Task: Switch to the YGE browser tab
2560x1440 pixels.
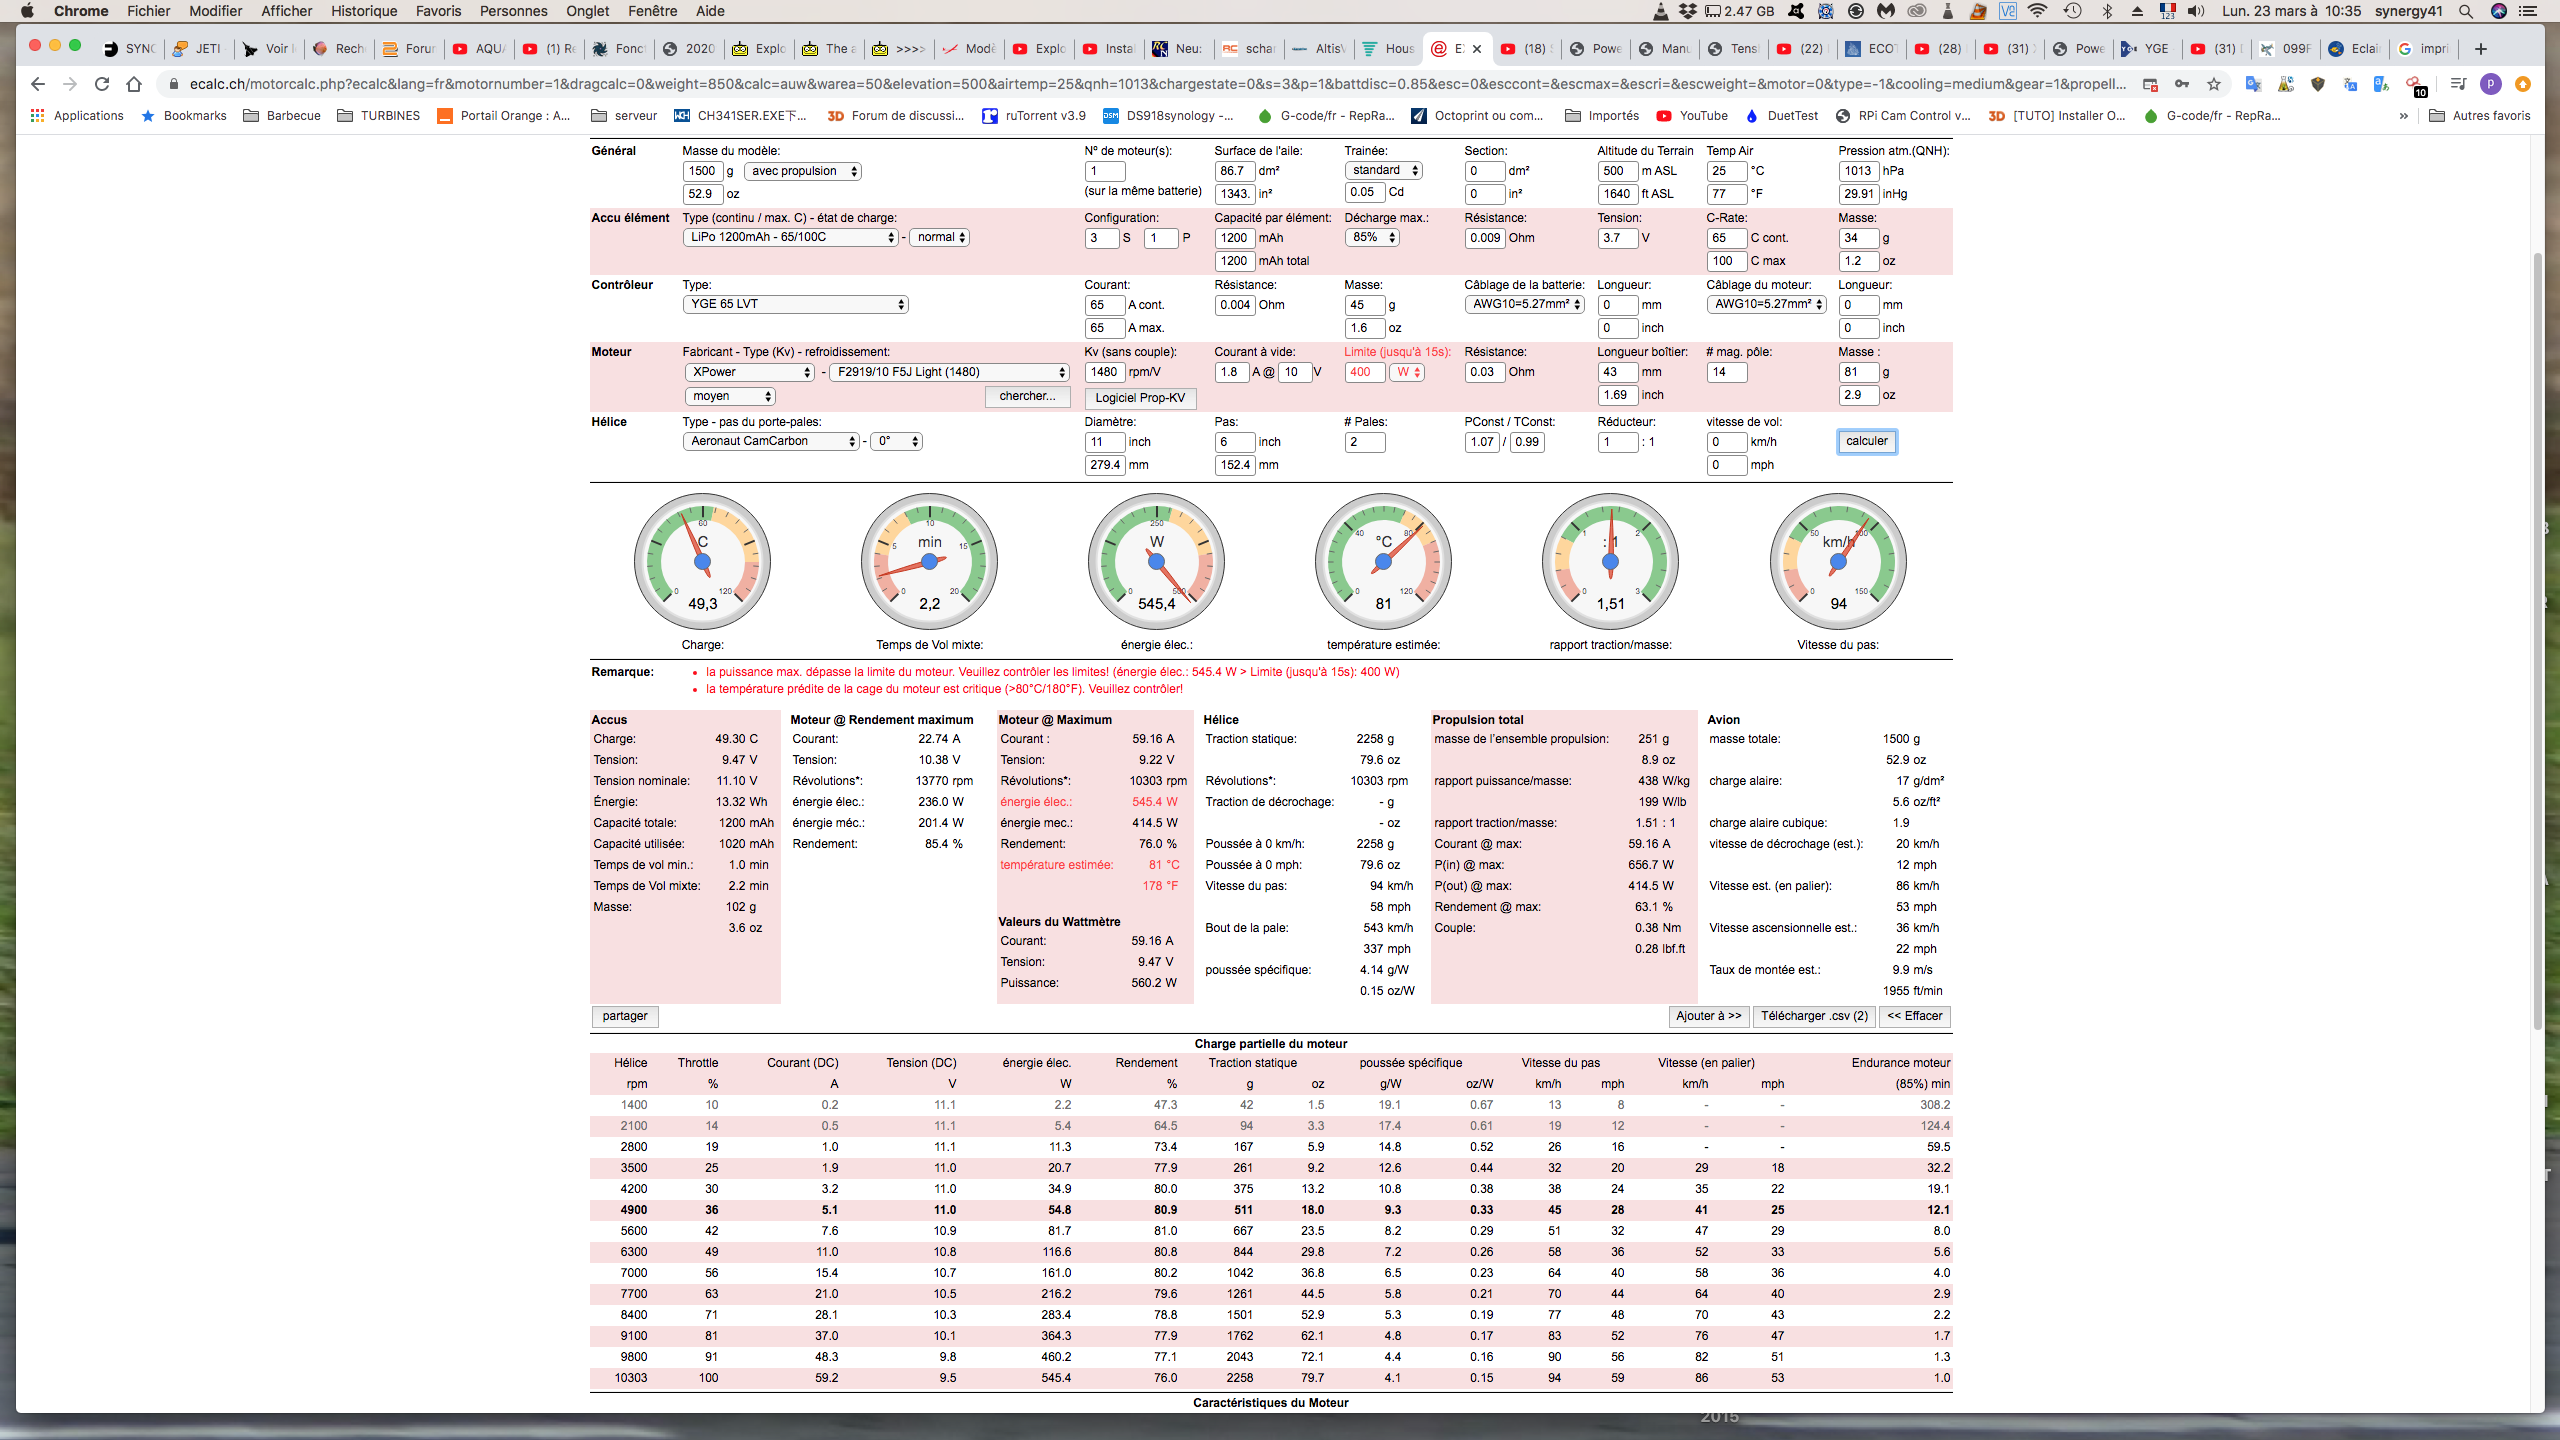Action: [x=2145, y=48]
